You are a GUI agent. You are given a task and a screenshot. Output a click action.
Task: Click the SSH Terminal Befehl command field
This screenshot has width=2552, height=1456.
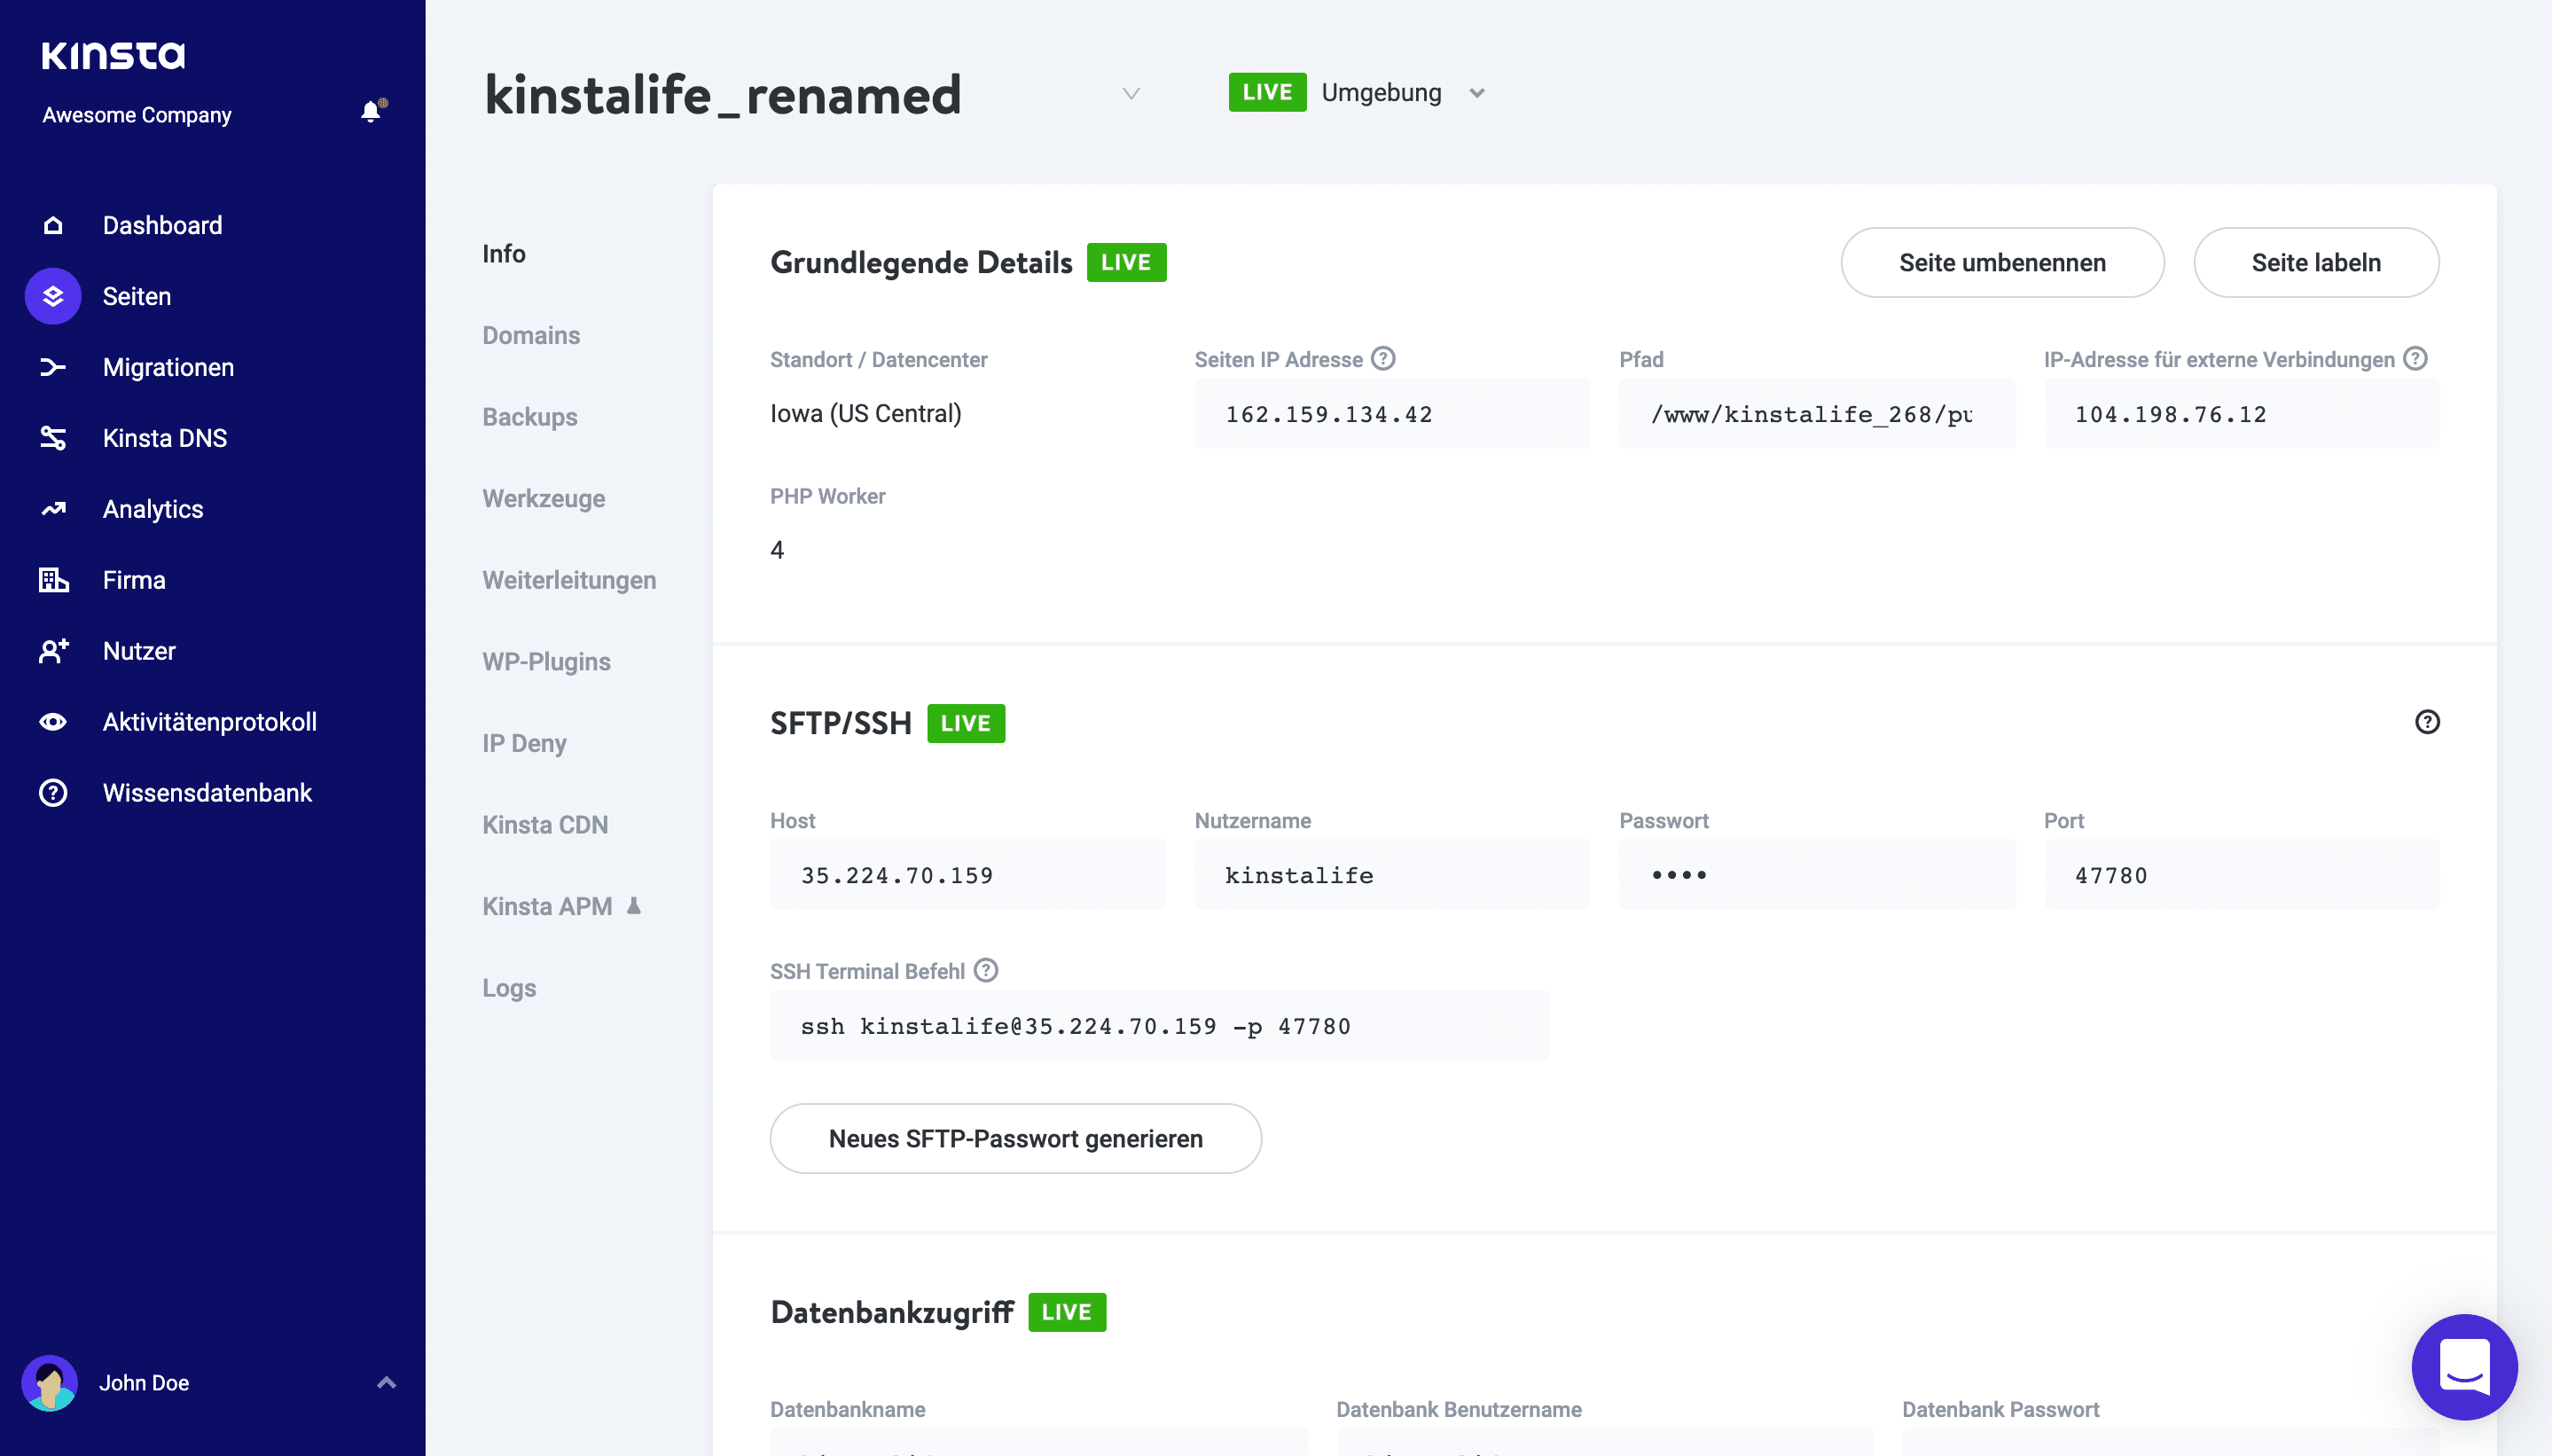pos(1160,1026)
